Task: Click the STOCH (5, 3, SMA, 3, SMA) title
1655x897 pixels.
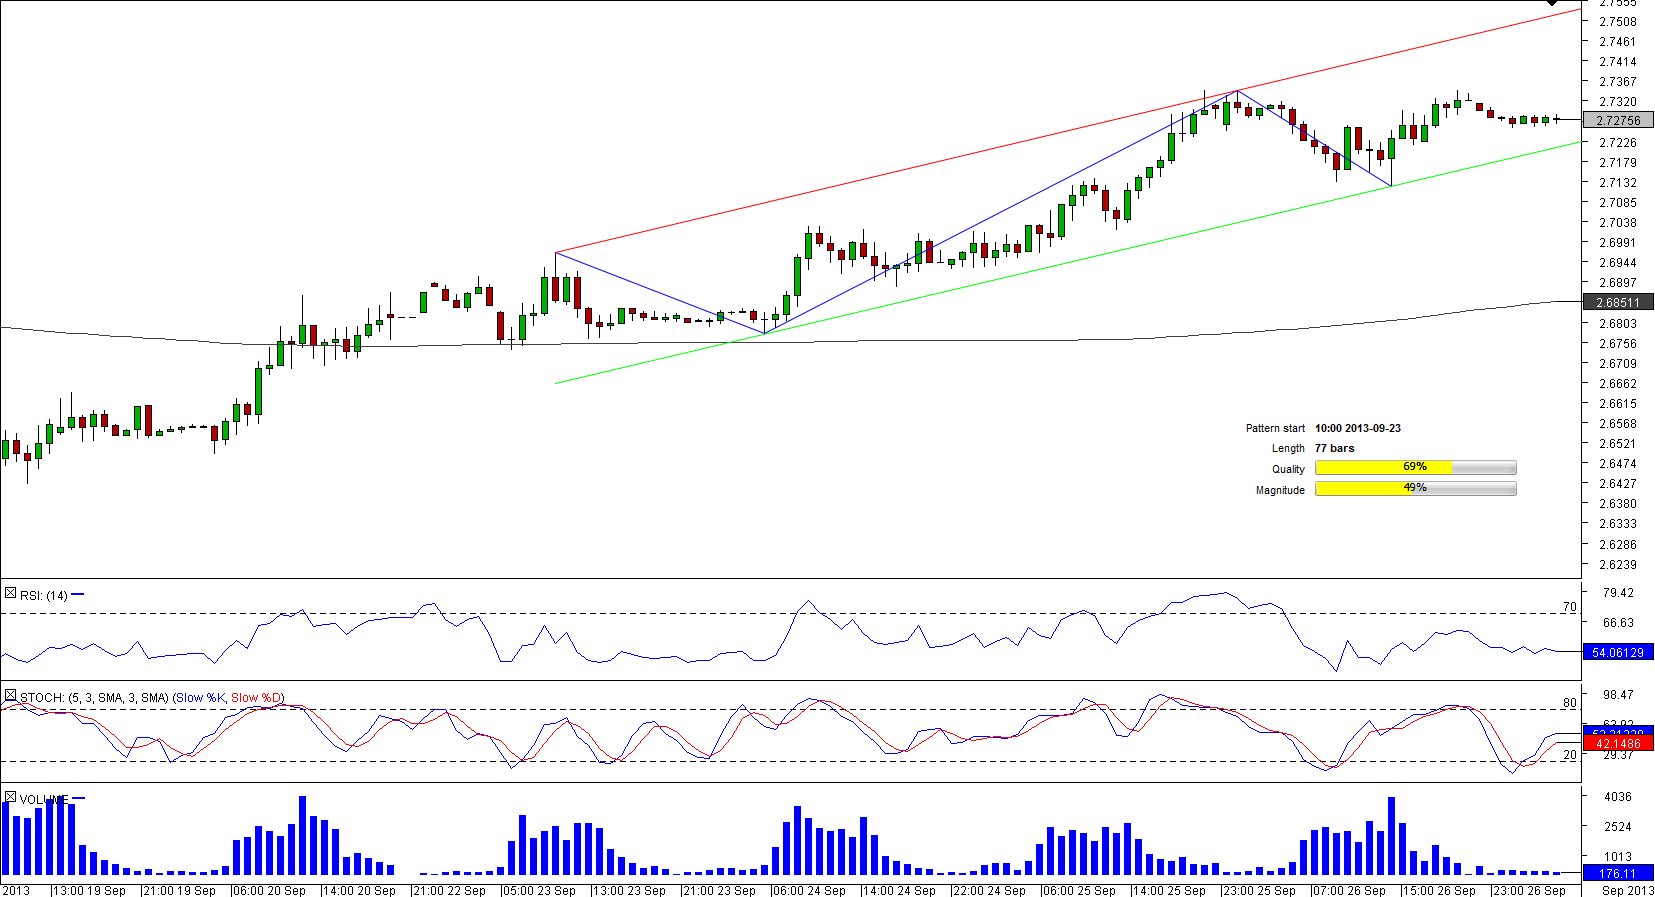Action: click(94, 697)
